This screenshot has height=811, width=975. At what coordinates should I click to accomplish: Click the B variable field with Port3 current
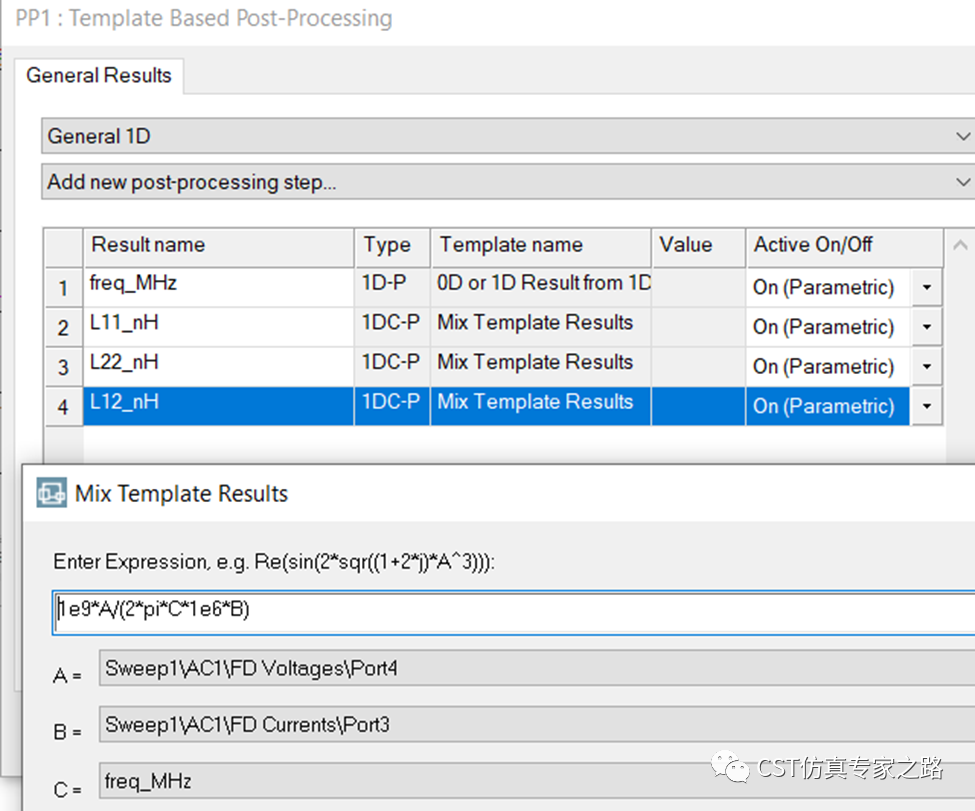click(x=537, y=725)
